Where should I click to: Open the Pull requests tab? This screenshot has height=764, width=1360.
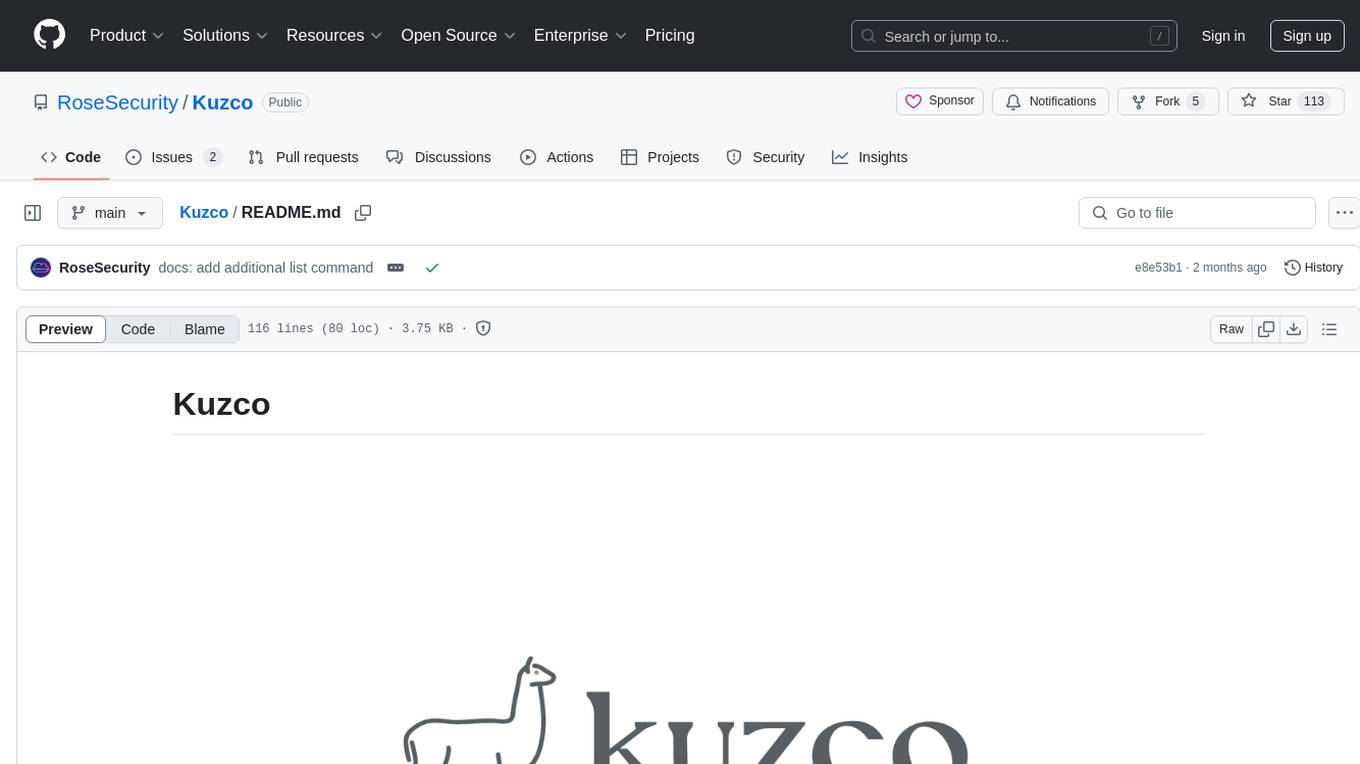coord(303,157)
